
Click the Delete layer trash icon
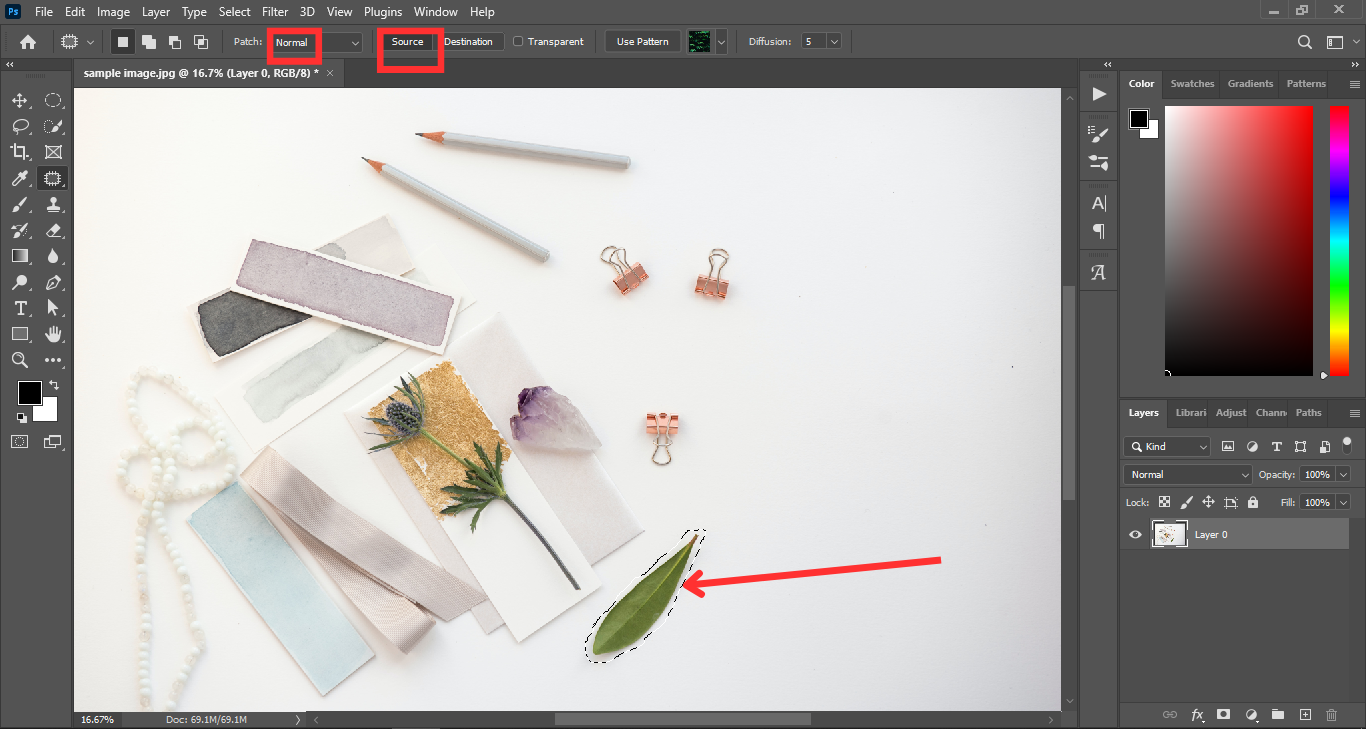[1331, 715]
